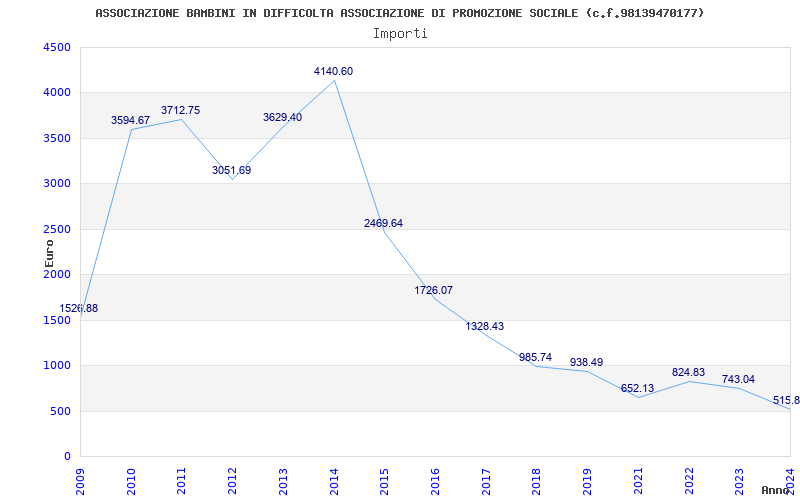Click the x-axis year label 2013
The width and height of the screenshot is (800, 500).
tap(283, 482)
